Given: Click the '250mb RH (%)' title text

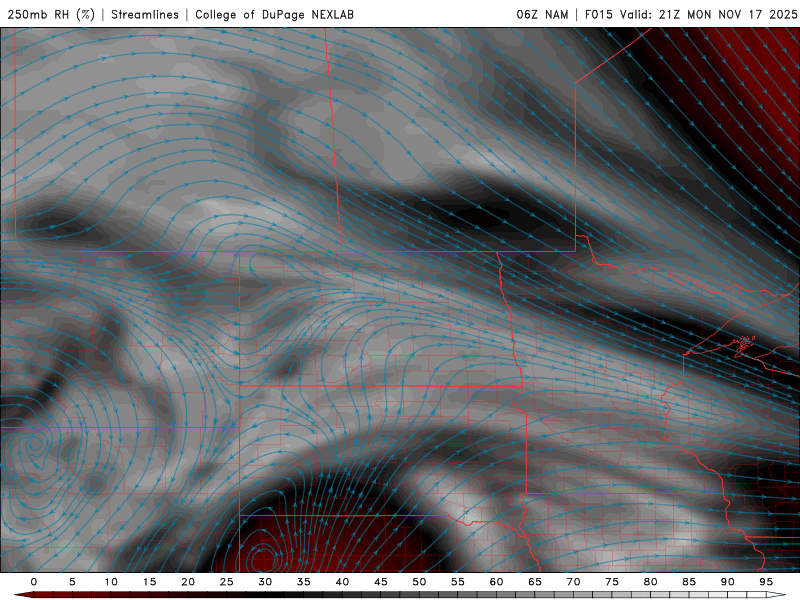Looking at the screenshot, I should 51,14.
